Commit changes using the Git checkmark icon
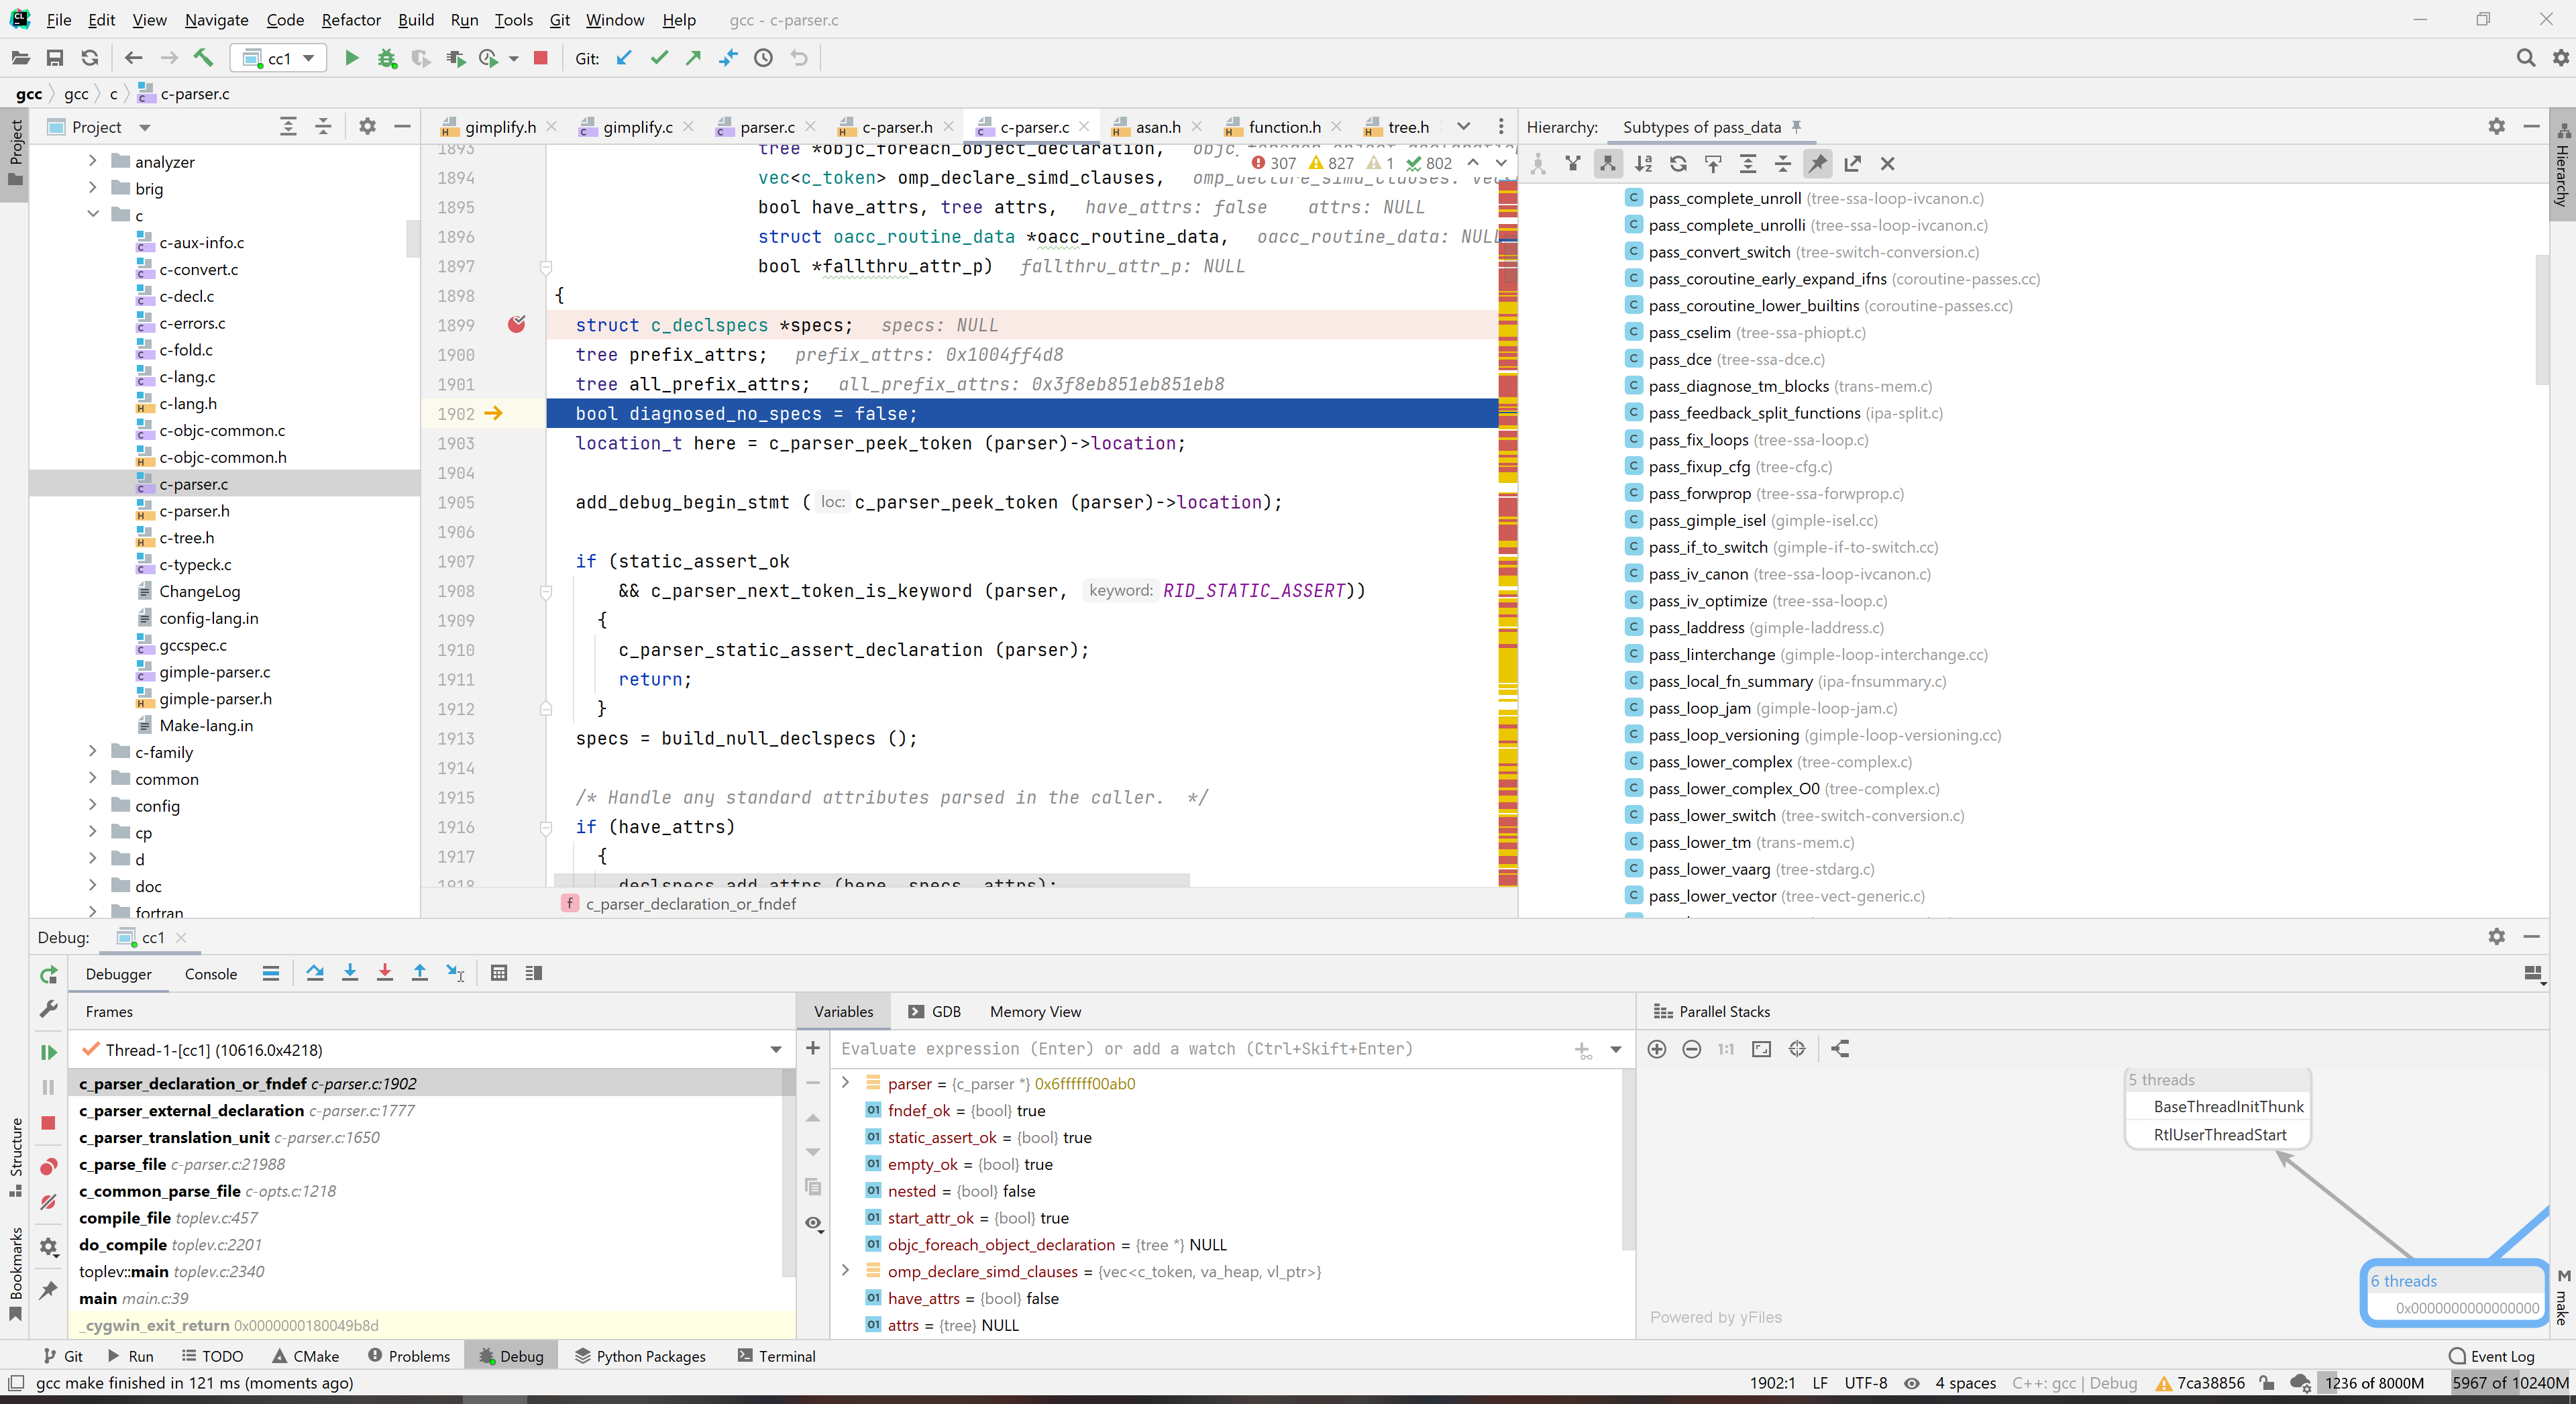The width and height of the screenshot is (2576, 1404). pos(659,58)
